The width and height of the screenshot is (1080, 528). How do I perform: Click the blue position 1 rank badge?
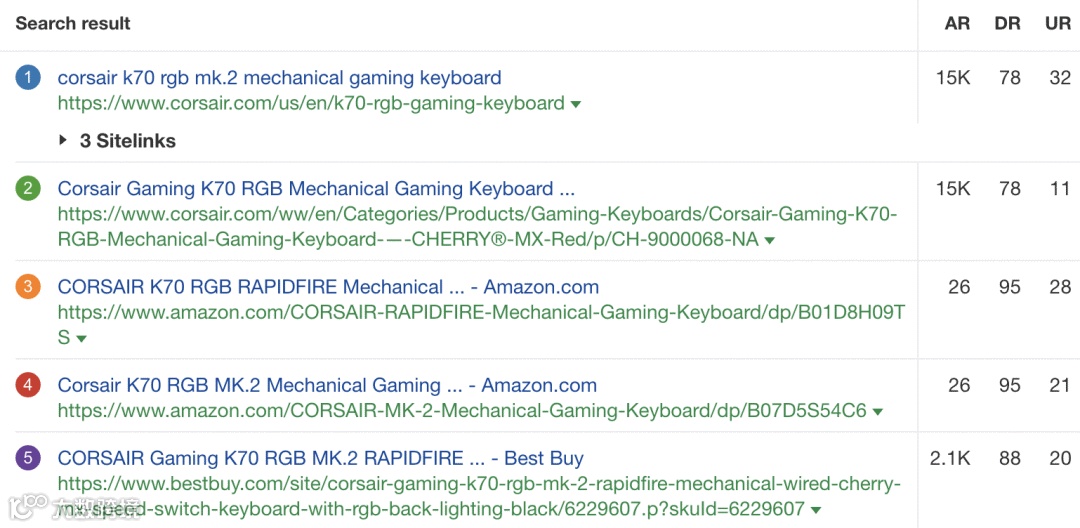(28, 78)
